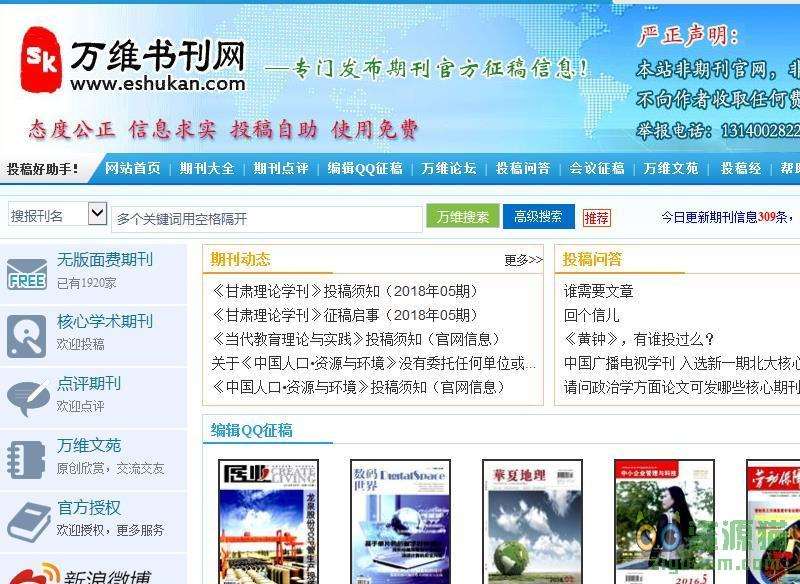Click the 欢迎授权，更多服务 caption

[110, 530]
